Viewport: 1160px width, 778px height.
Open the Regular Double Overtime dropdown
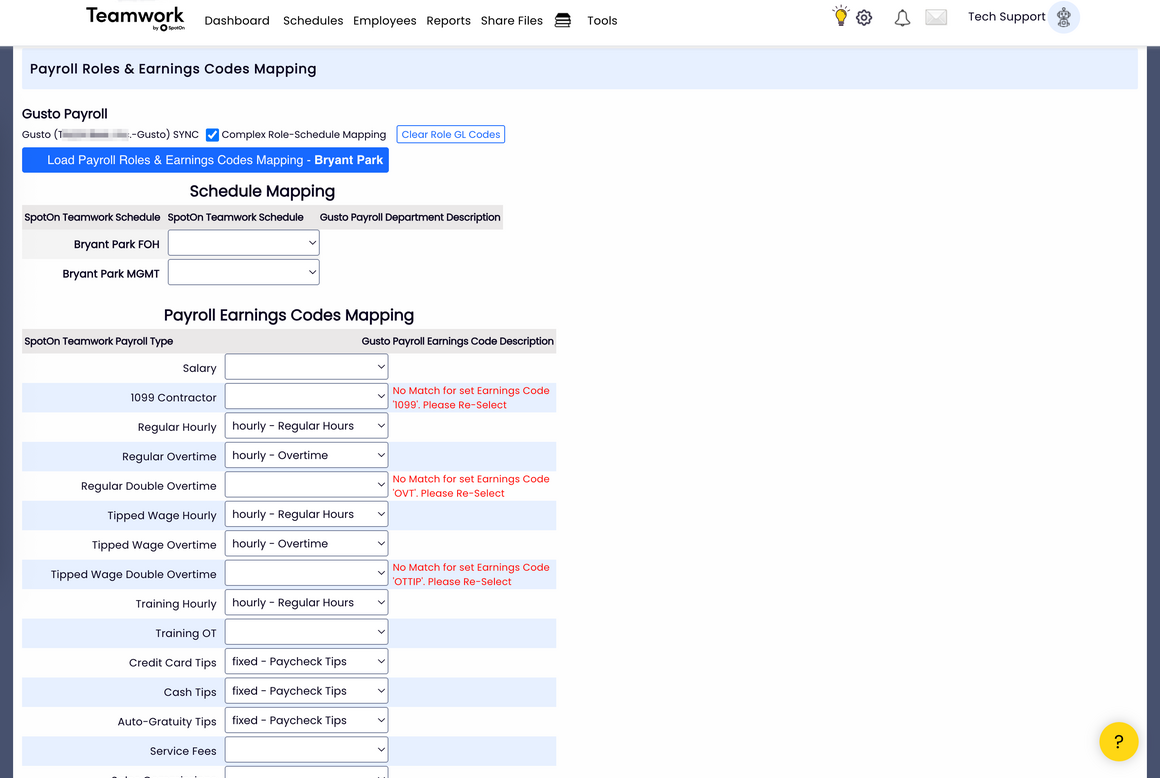[x=306, y=484]
